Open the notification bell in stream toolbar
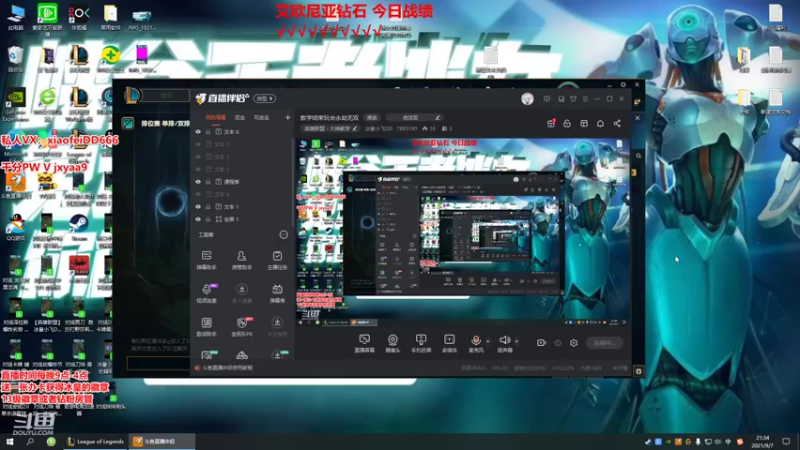The image size is (800, 450). [x=601, y=123]
